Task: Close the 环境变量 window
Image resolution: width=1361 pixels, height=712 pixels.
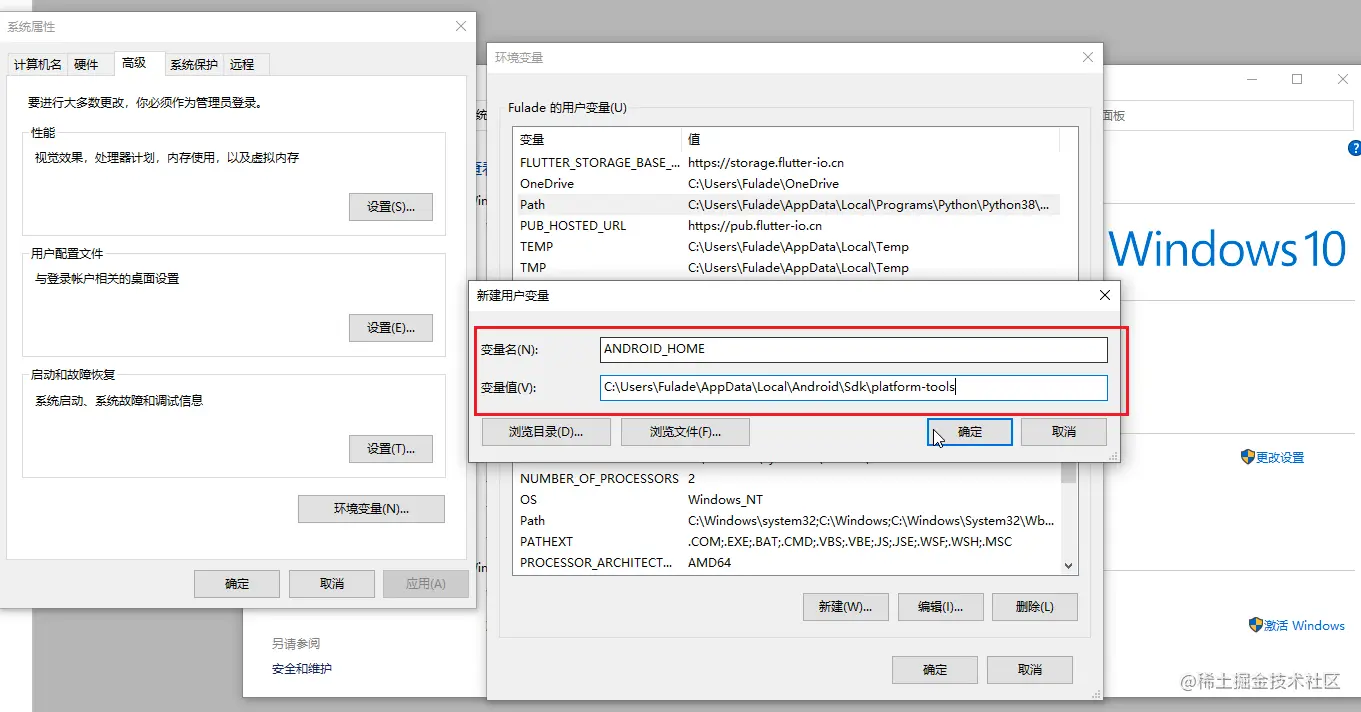Action: pyautogui.click(x=1088, y=58)
